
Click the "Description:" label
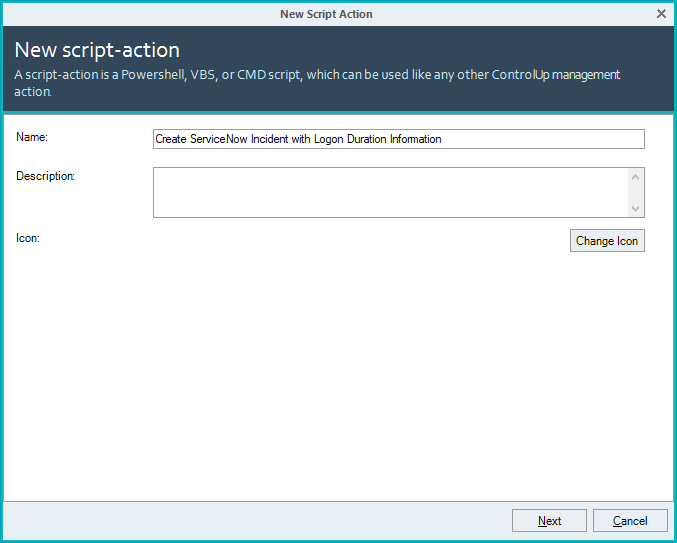pos(45,176)
